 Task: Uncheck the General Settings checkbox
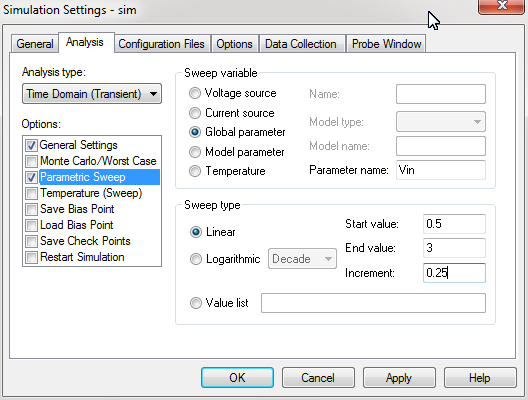point(31,145)
